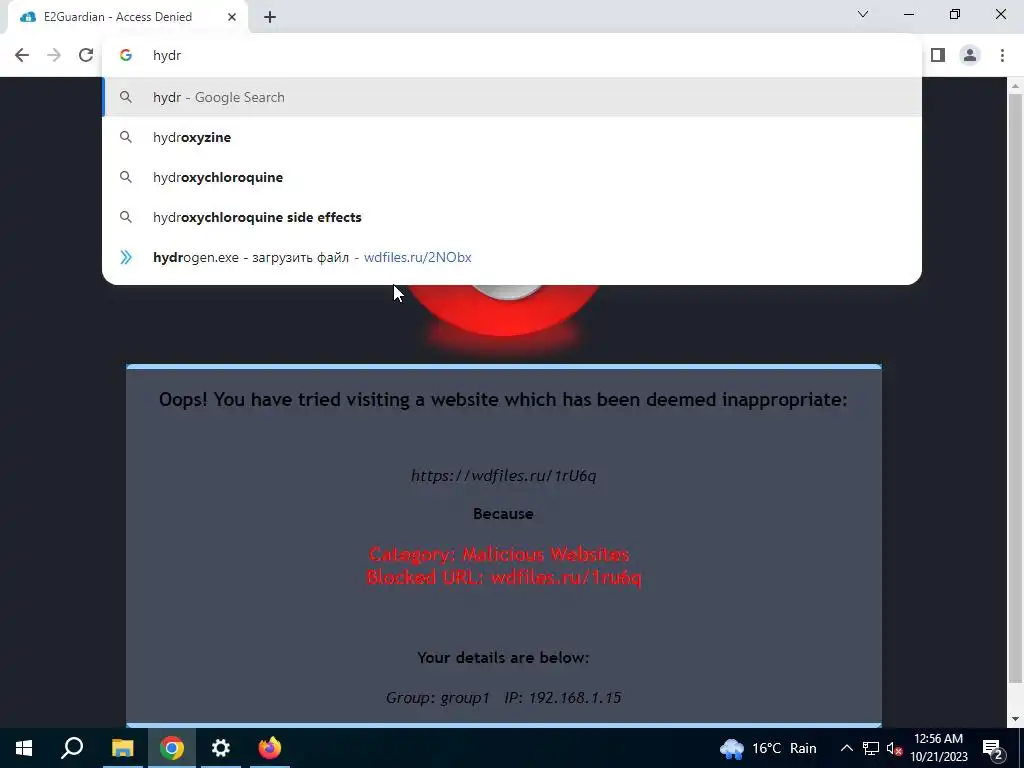The height and width of the screenshot is (768, 1024).
Task: Reload the current page
Action: [86, 56]
